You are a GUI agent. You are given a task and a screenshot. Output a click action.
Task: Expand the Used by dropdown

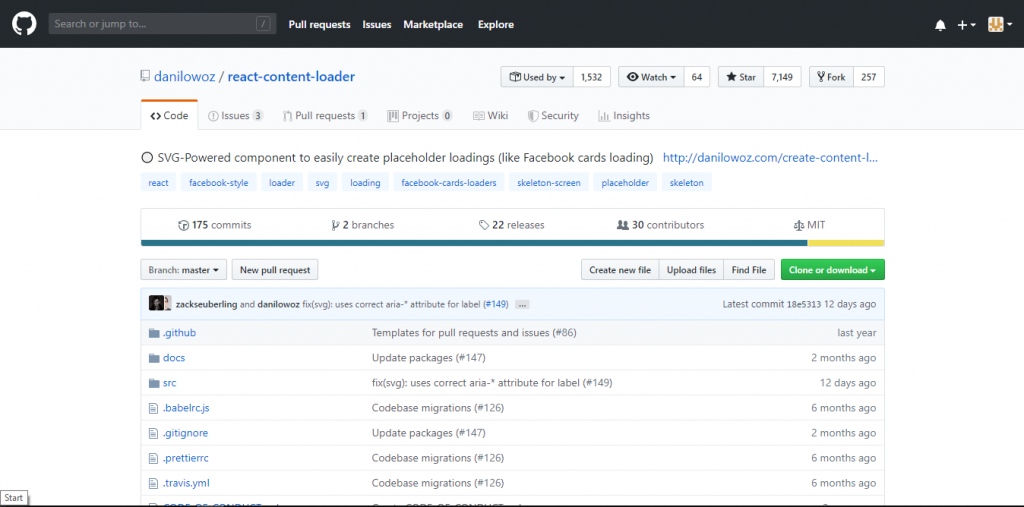tap(537, 77)
